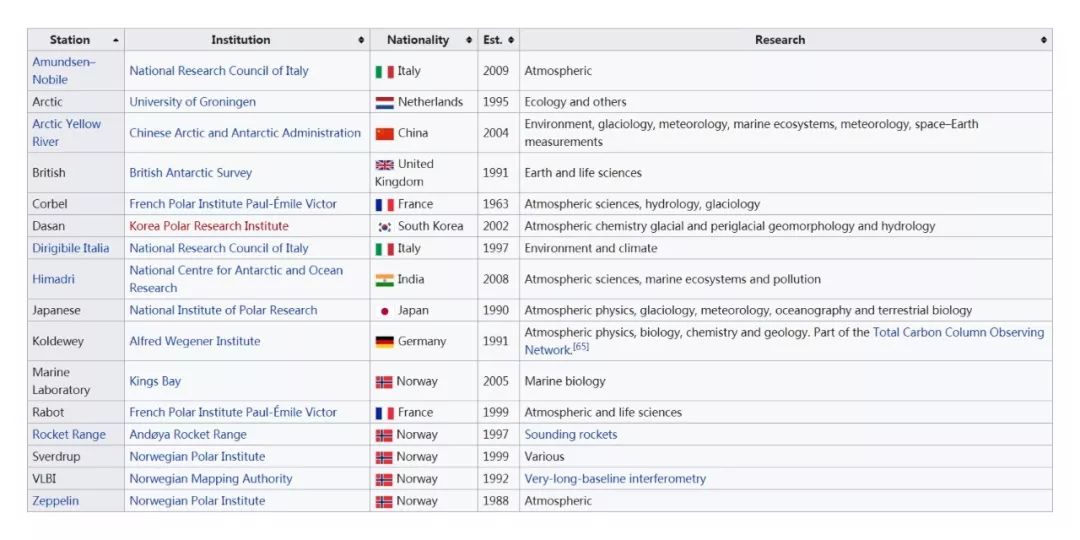
Task: Click the Italy flag in Dirigibile Italia row
Action: tap(384, 249)
